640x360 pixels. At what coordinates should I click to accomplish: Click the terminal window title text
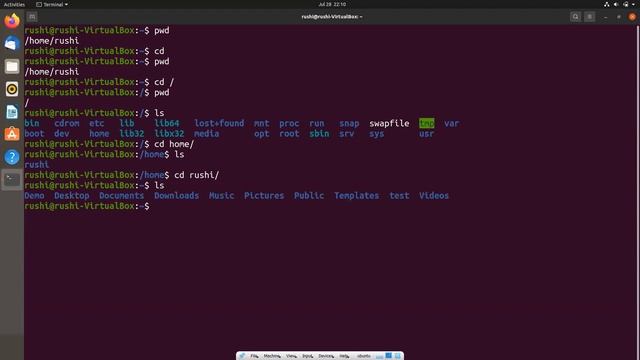point(332,17)
